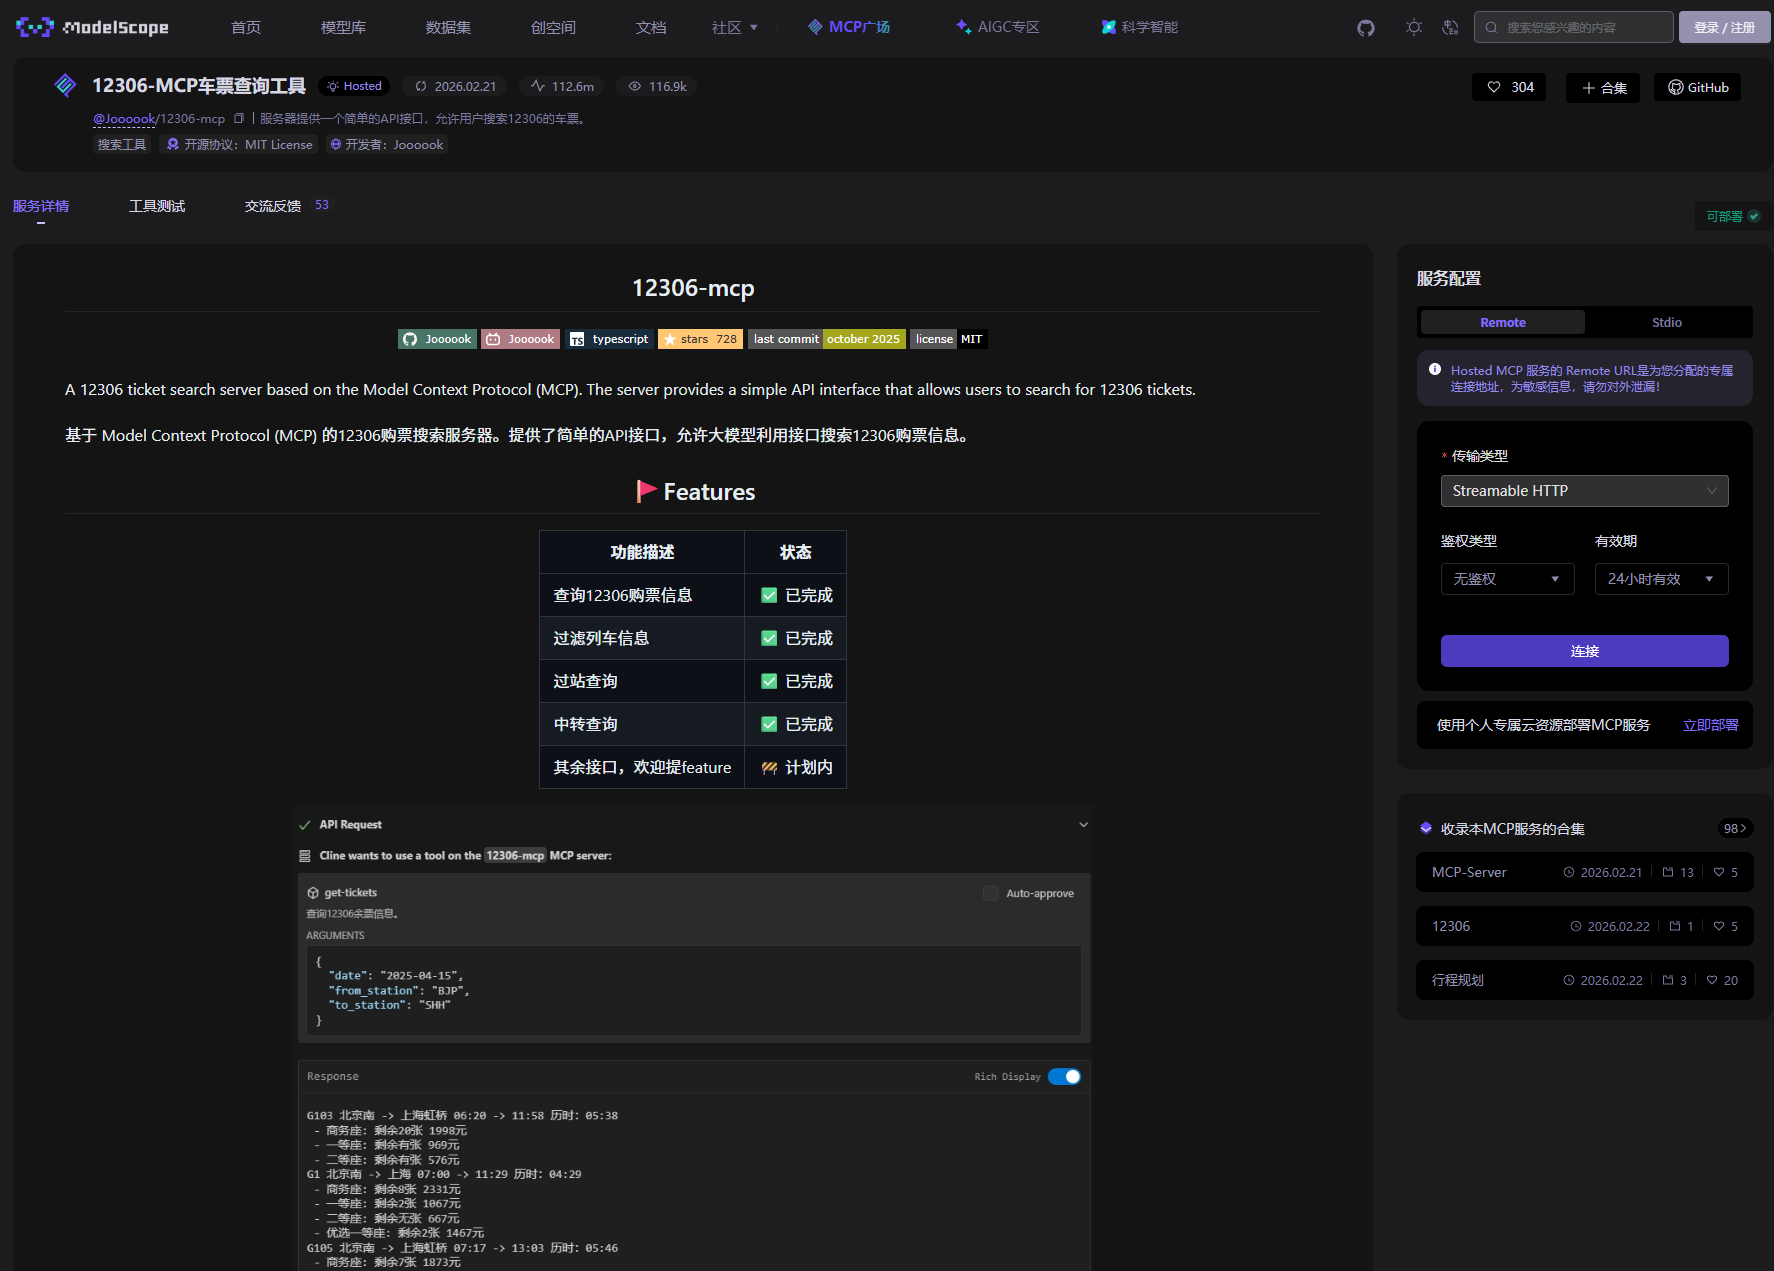Open the MCP广场 navigation item
Image resolution: width=1774 pixels, height=1271 pixels.
pos(849,27)
